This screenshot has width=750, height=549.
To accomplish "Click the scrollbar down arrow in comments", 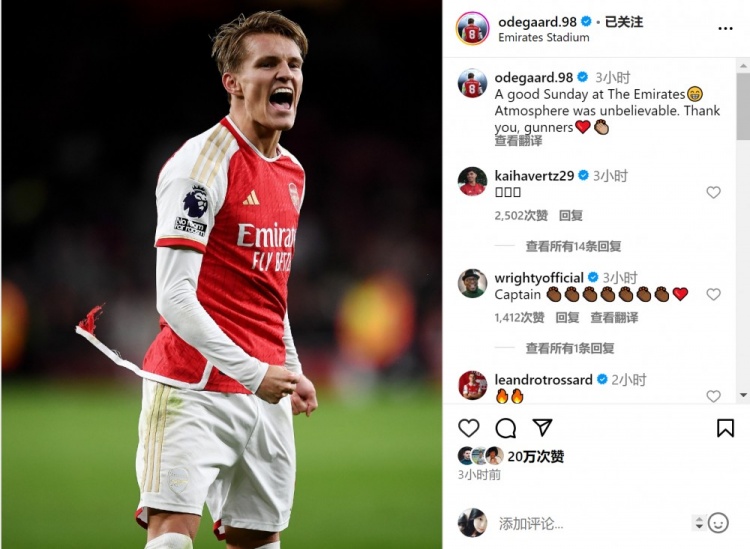I will coord(743,395).
